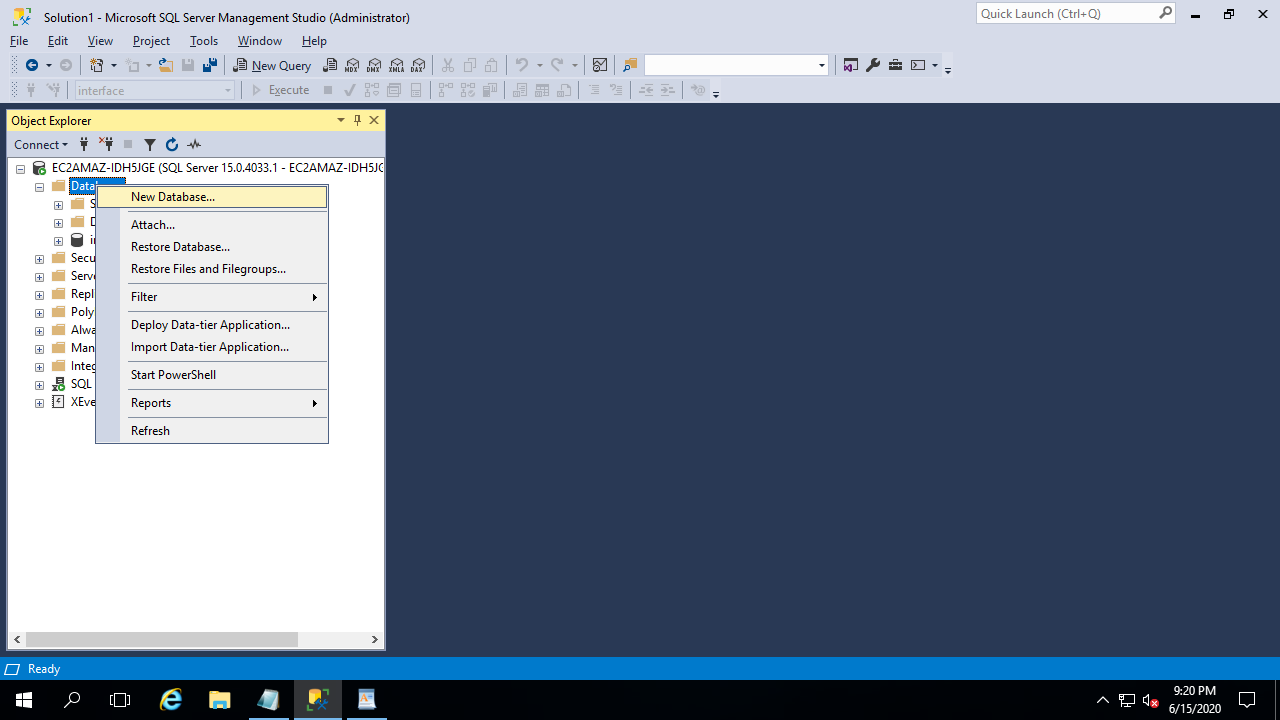Open the Reports submenu
1280x720 pixels.
point(212,403)
